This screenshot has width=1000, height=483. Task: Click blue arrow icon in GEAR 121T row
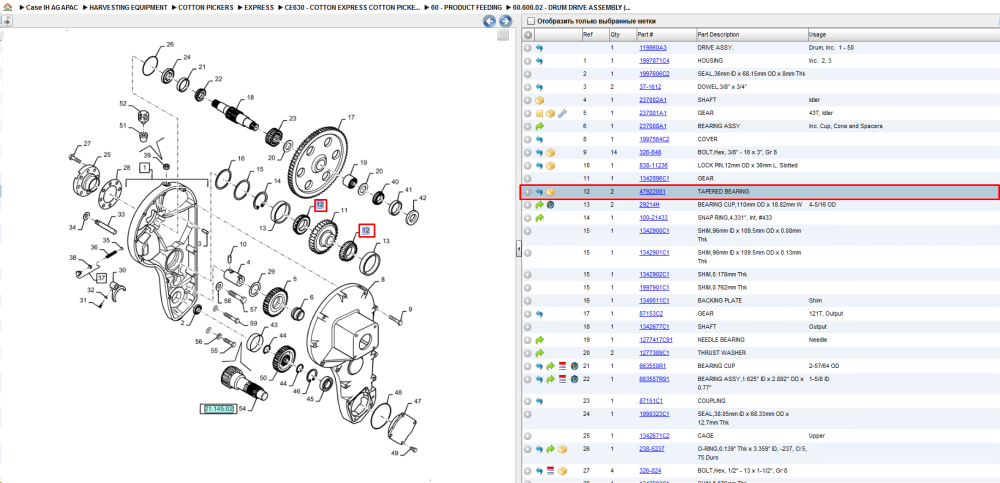pos(539,313)
